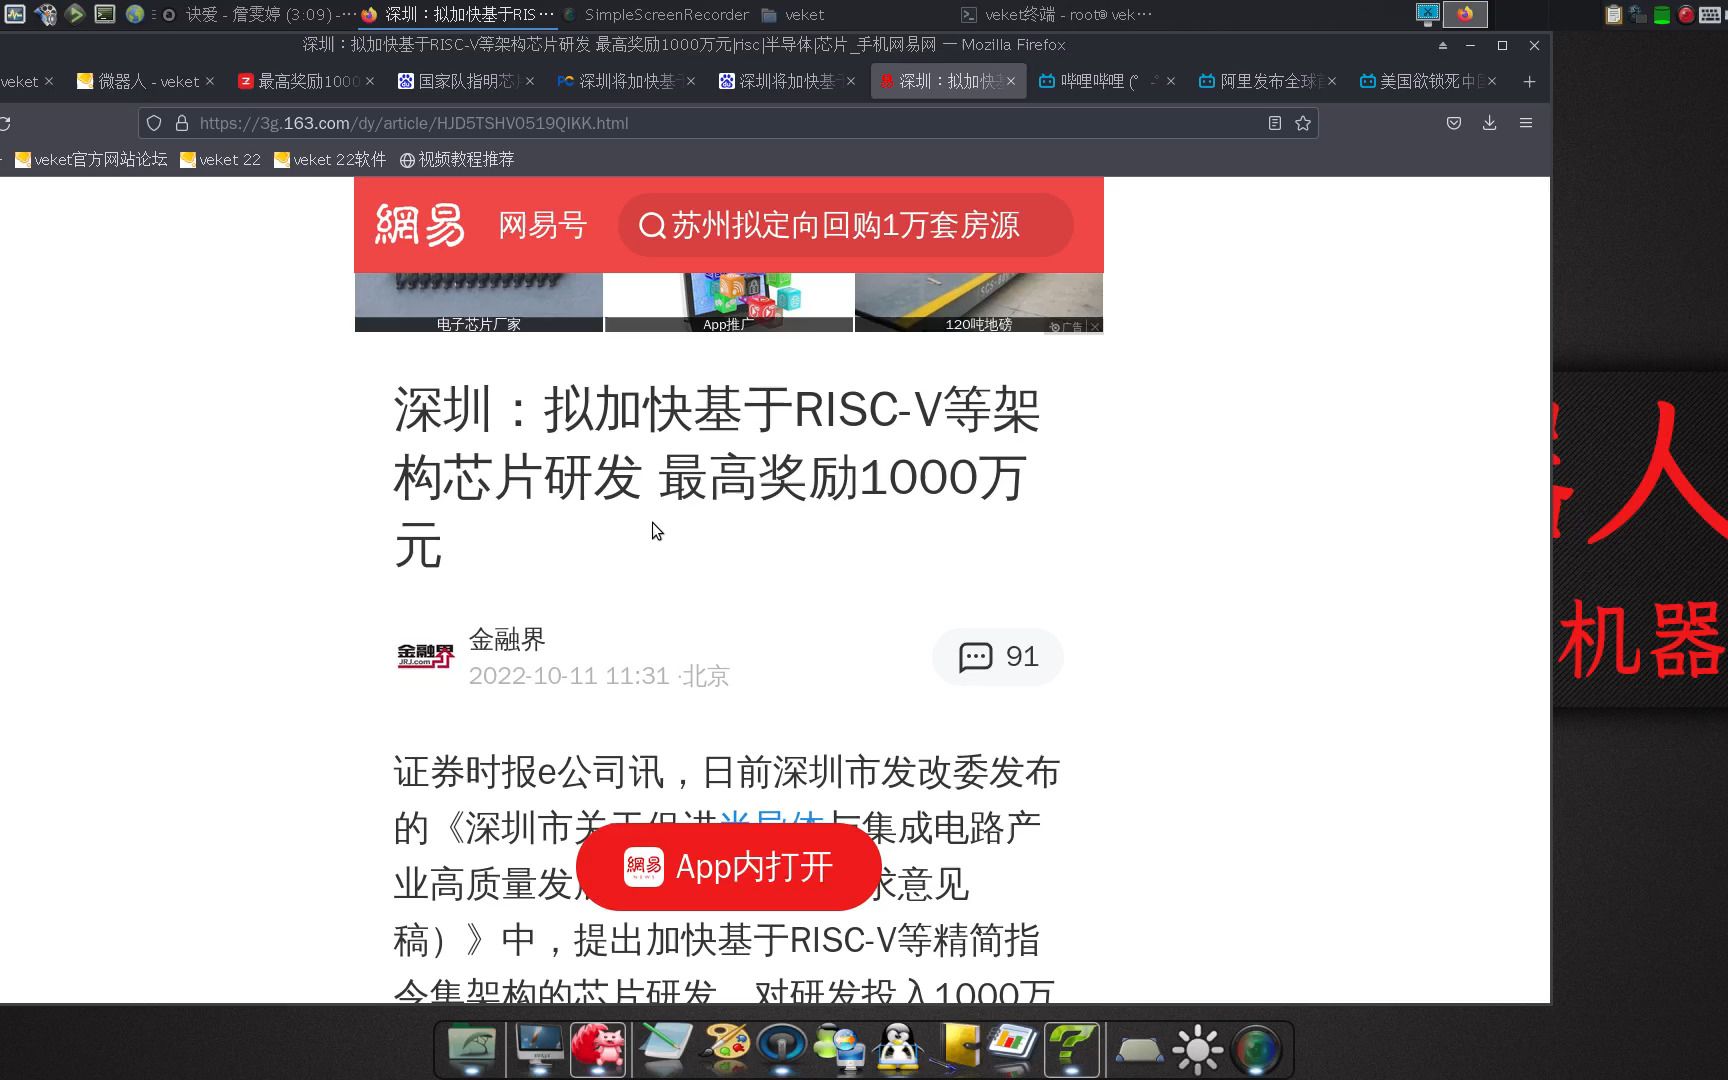
Task: Open the clipboard tray icon
Action: coord(1613,14)
